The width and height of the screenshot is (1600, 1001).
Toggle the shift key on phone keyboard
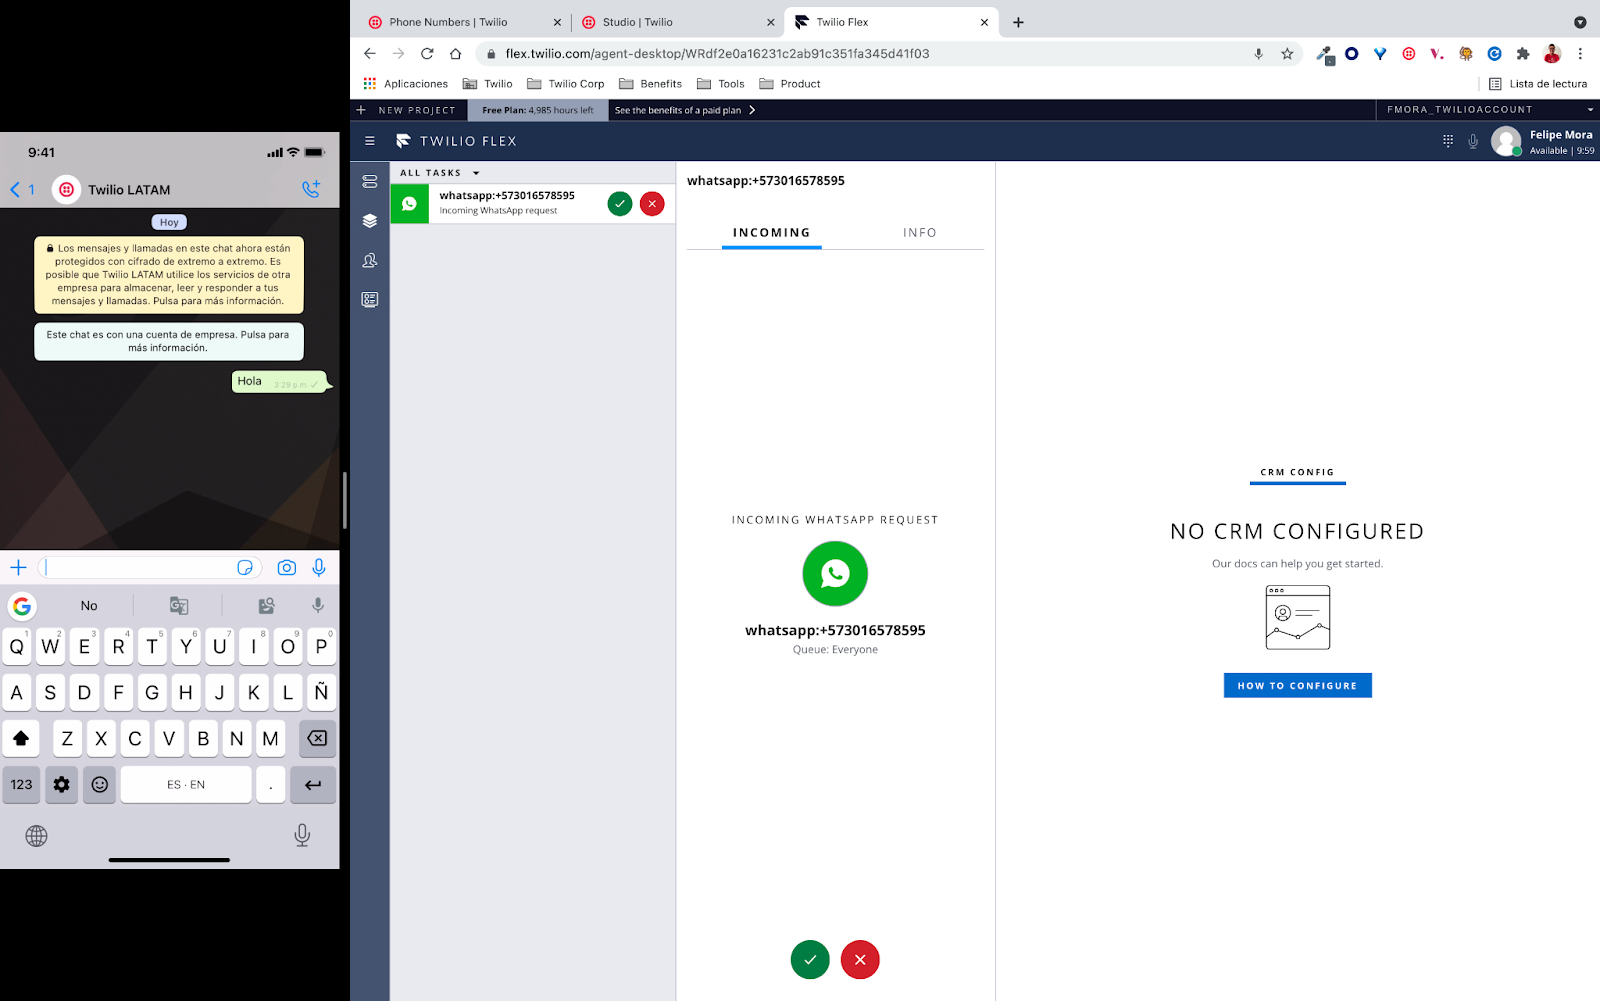21,739
